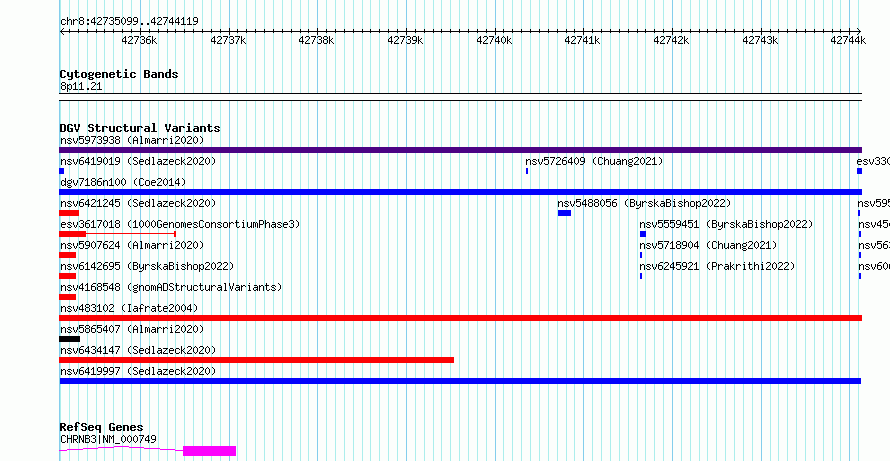
Task: Select the red nsv6434147 variant bar
Action: (x=257, y=360)
